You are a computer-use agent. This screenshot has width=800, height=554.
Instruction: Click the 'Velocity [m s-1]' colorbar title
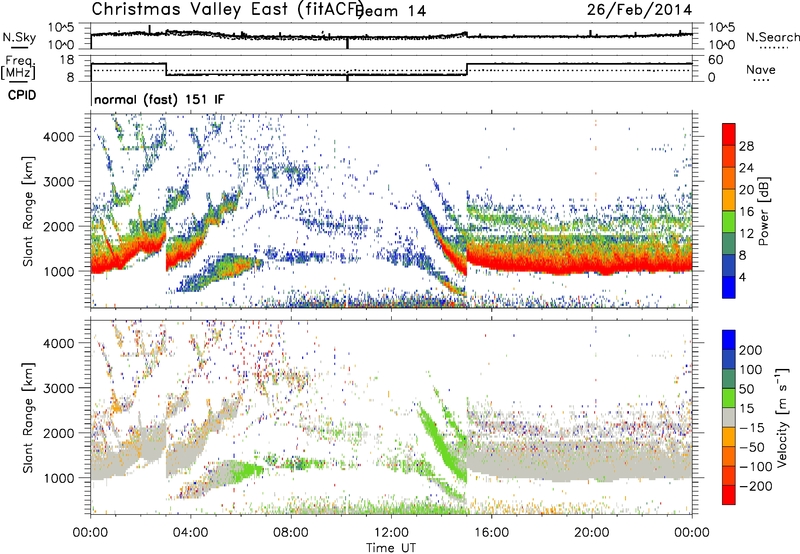pos(782,418)
